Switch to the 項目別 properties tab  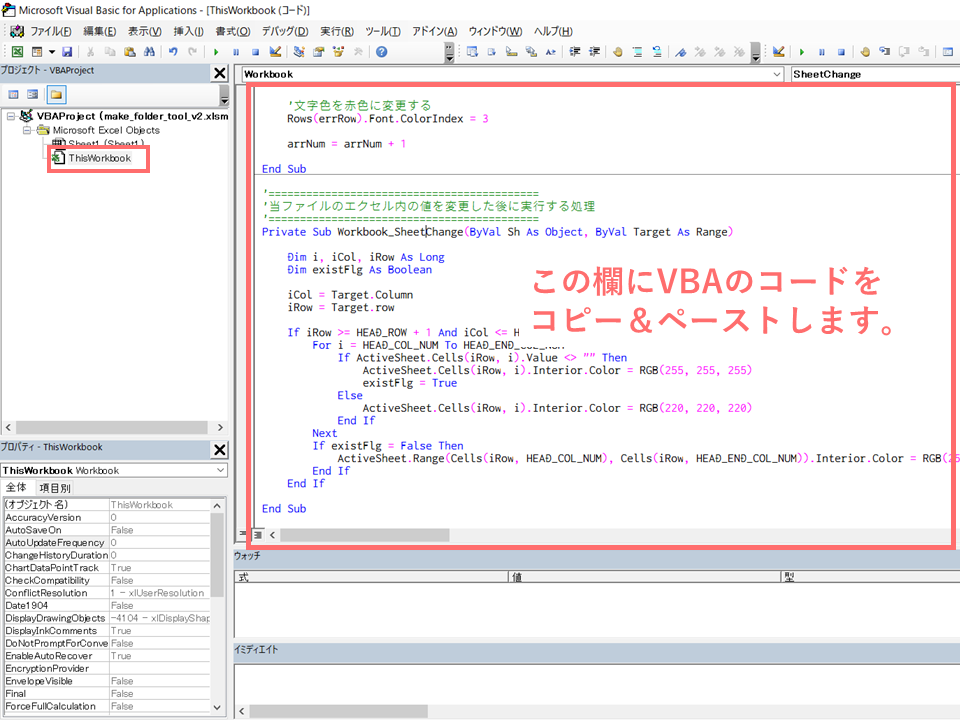(x=54, y=488)
